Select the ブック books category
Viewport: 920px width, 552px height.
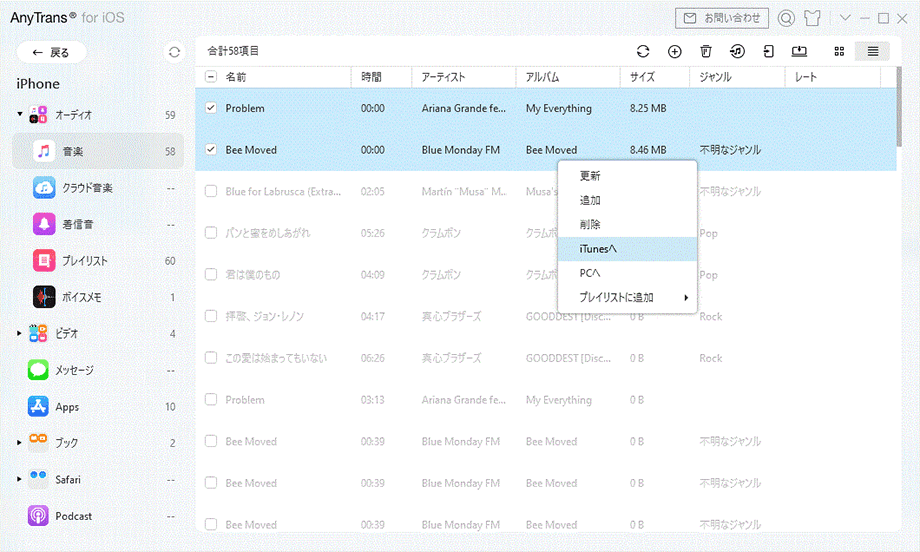point(98,443)
